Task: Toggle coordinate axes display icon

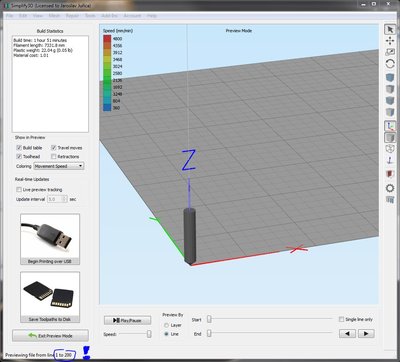Action: tap(390, 126)
